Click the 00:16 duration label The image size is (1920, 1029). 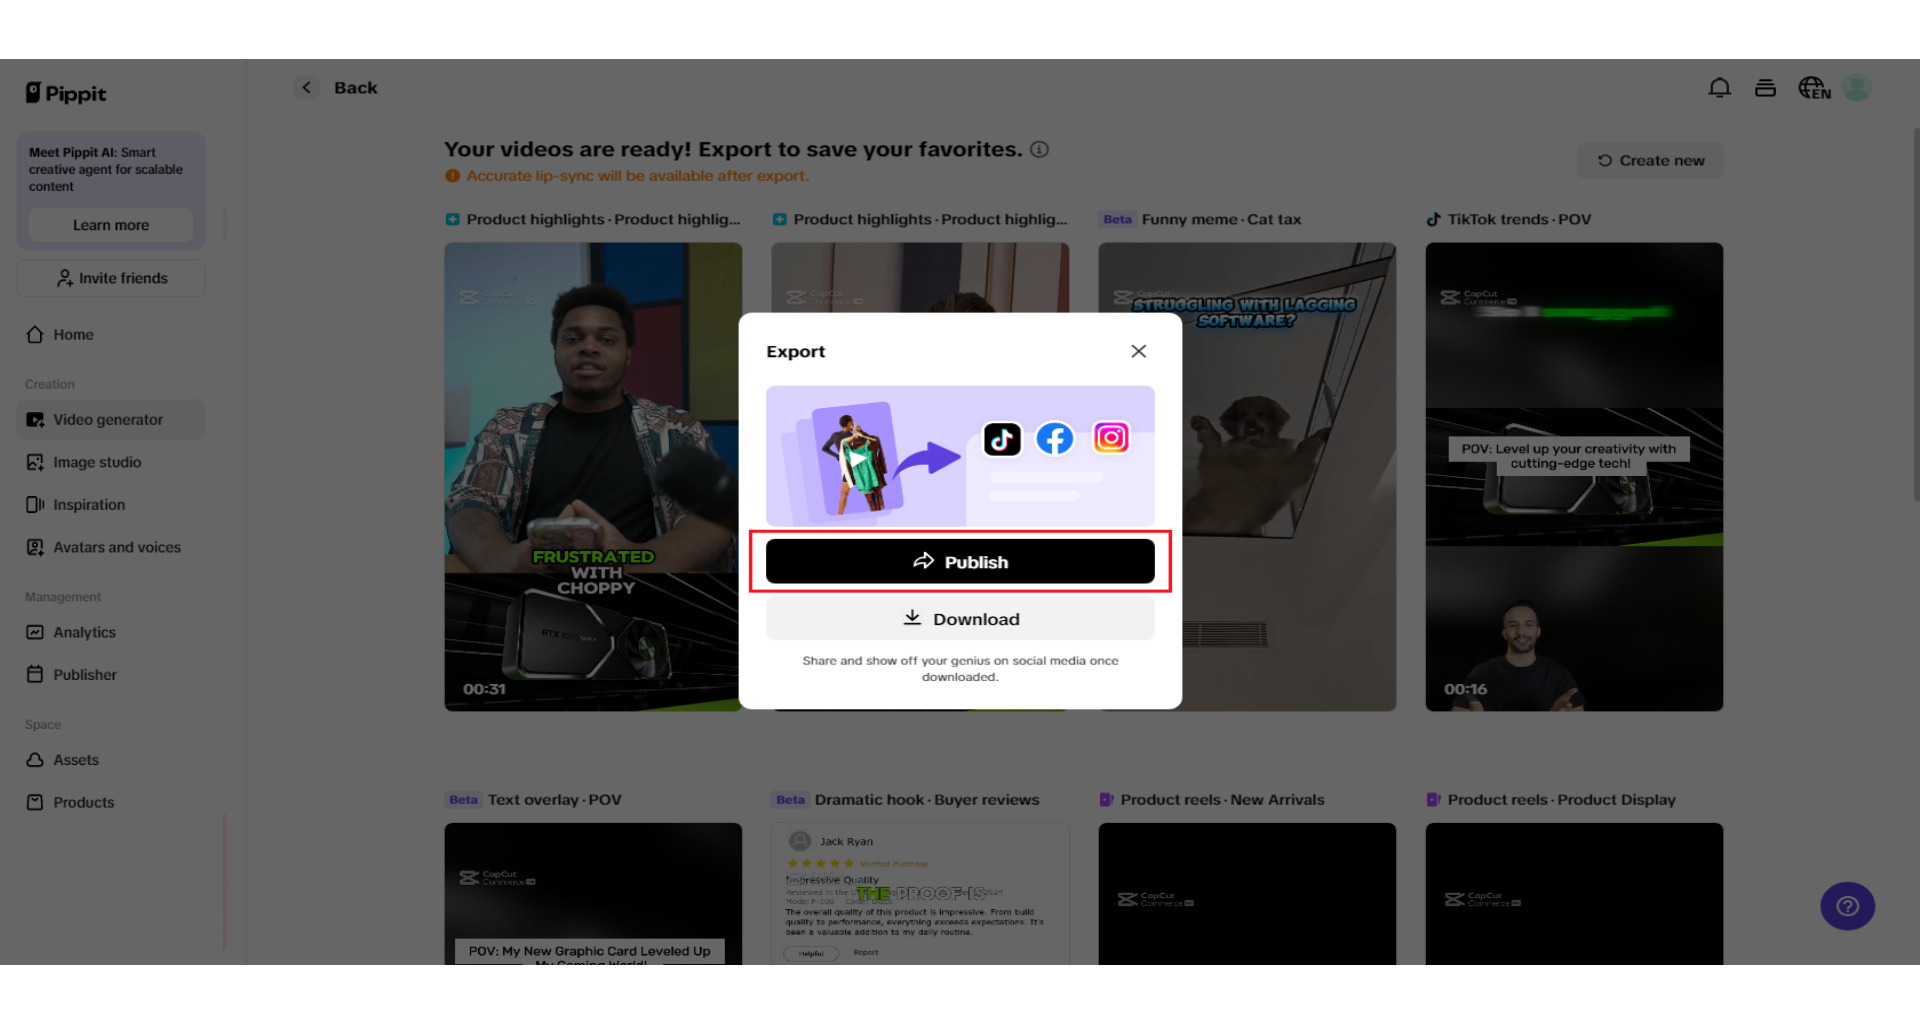point(1465,689)
